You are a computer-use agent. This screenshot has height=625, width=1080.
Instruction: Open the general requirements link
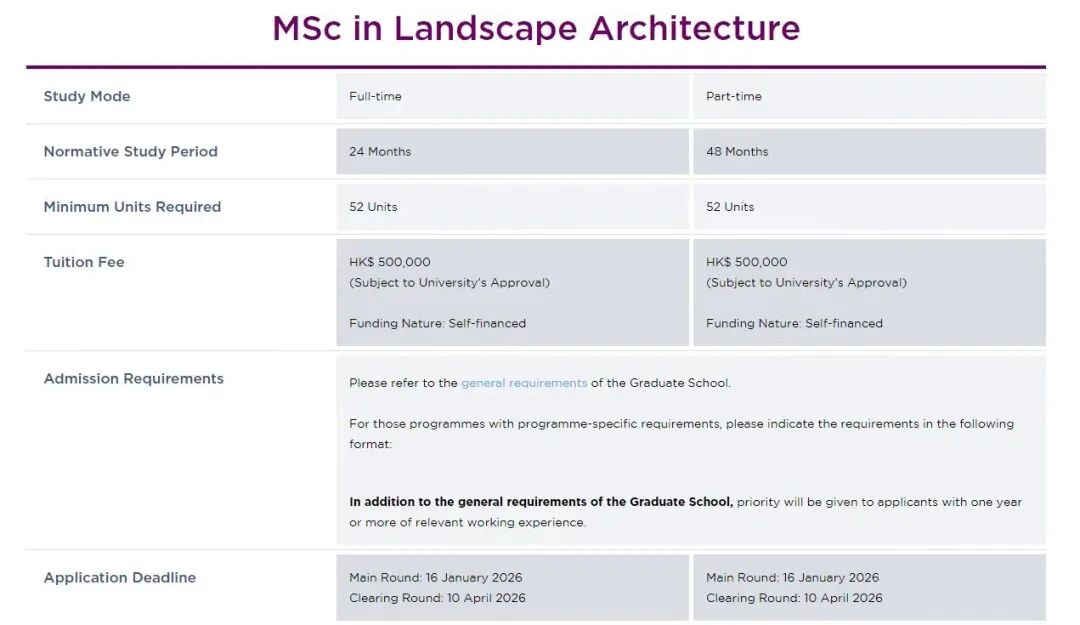click(523, 383)
